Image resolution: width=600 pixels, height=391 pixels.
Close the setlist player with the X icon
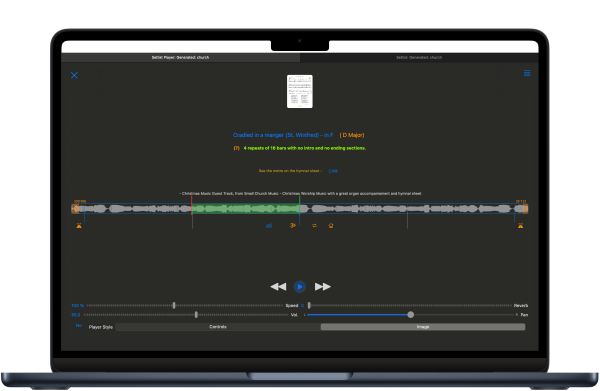click(x=74, y=75)
